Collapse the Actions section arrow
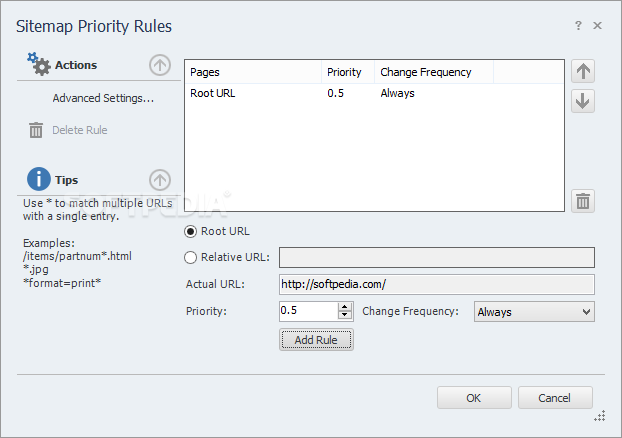This screenshot has height=438, width=622. 160,65
